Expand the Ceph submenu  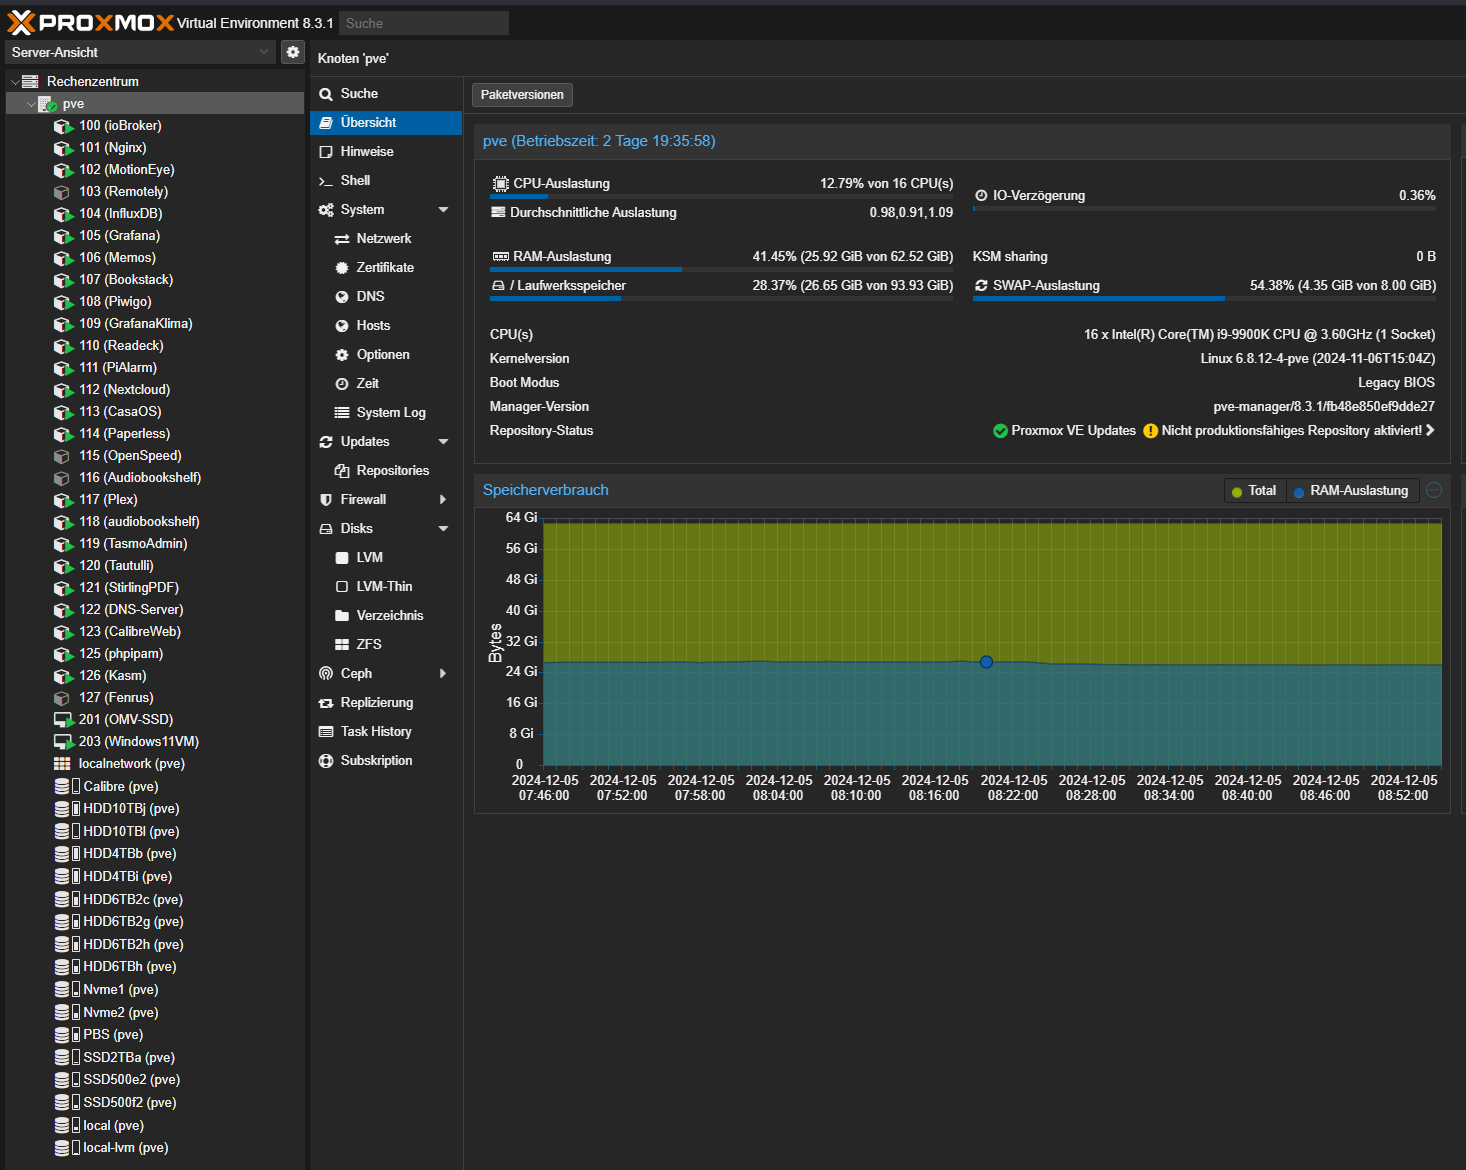(443, 673)
